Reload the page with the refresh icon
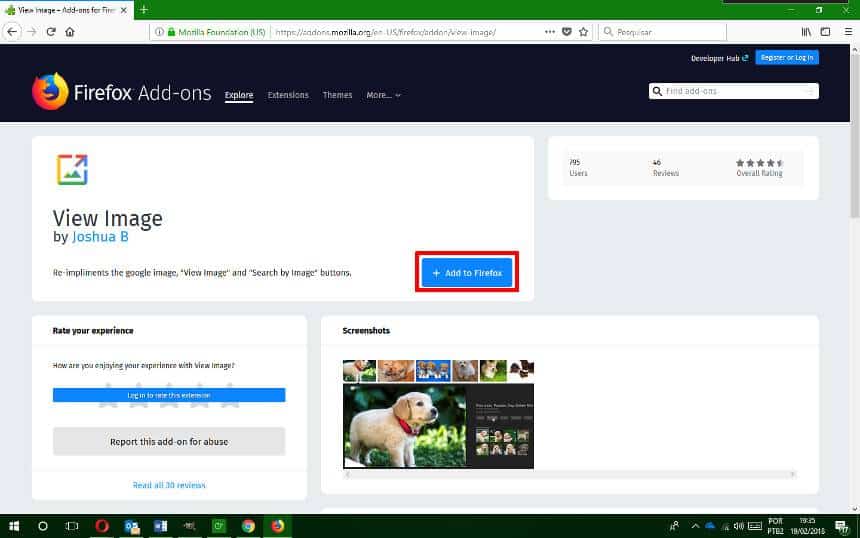Screen dimensions: 860x538 click(51, 32)
